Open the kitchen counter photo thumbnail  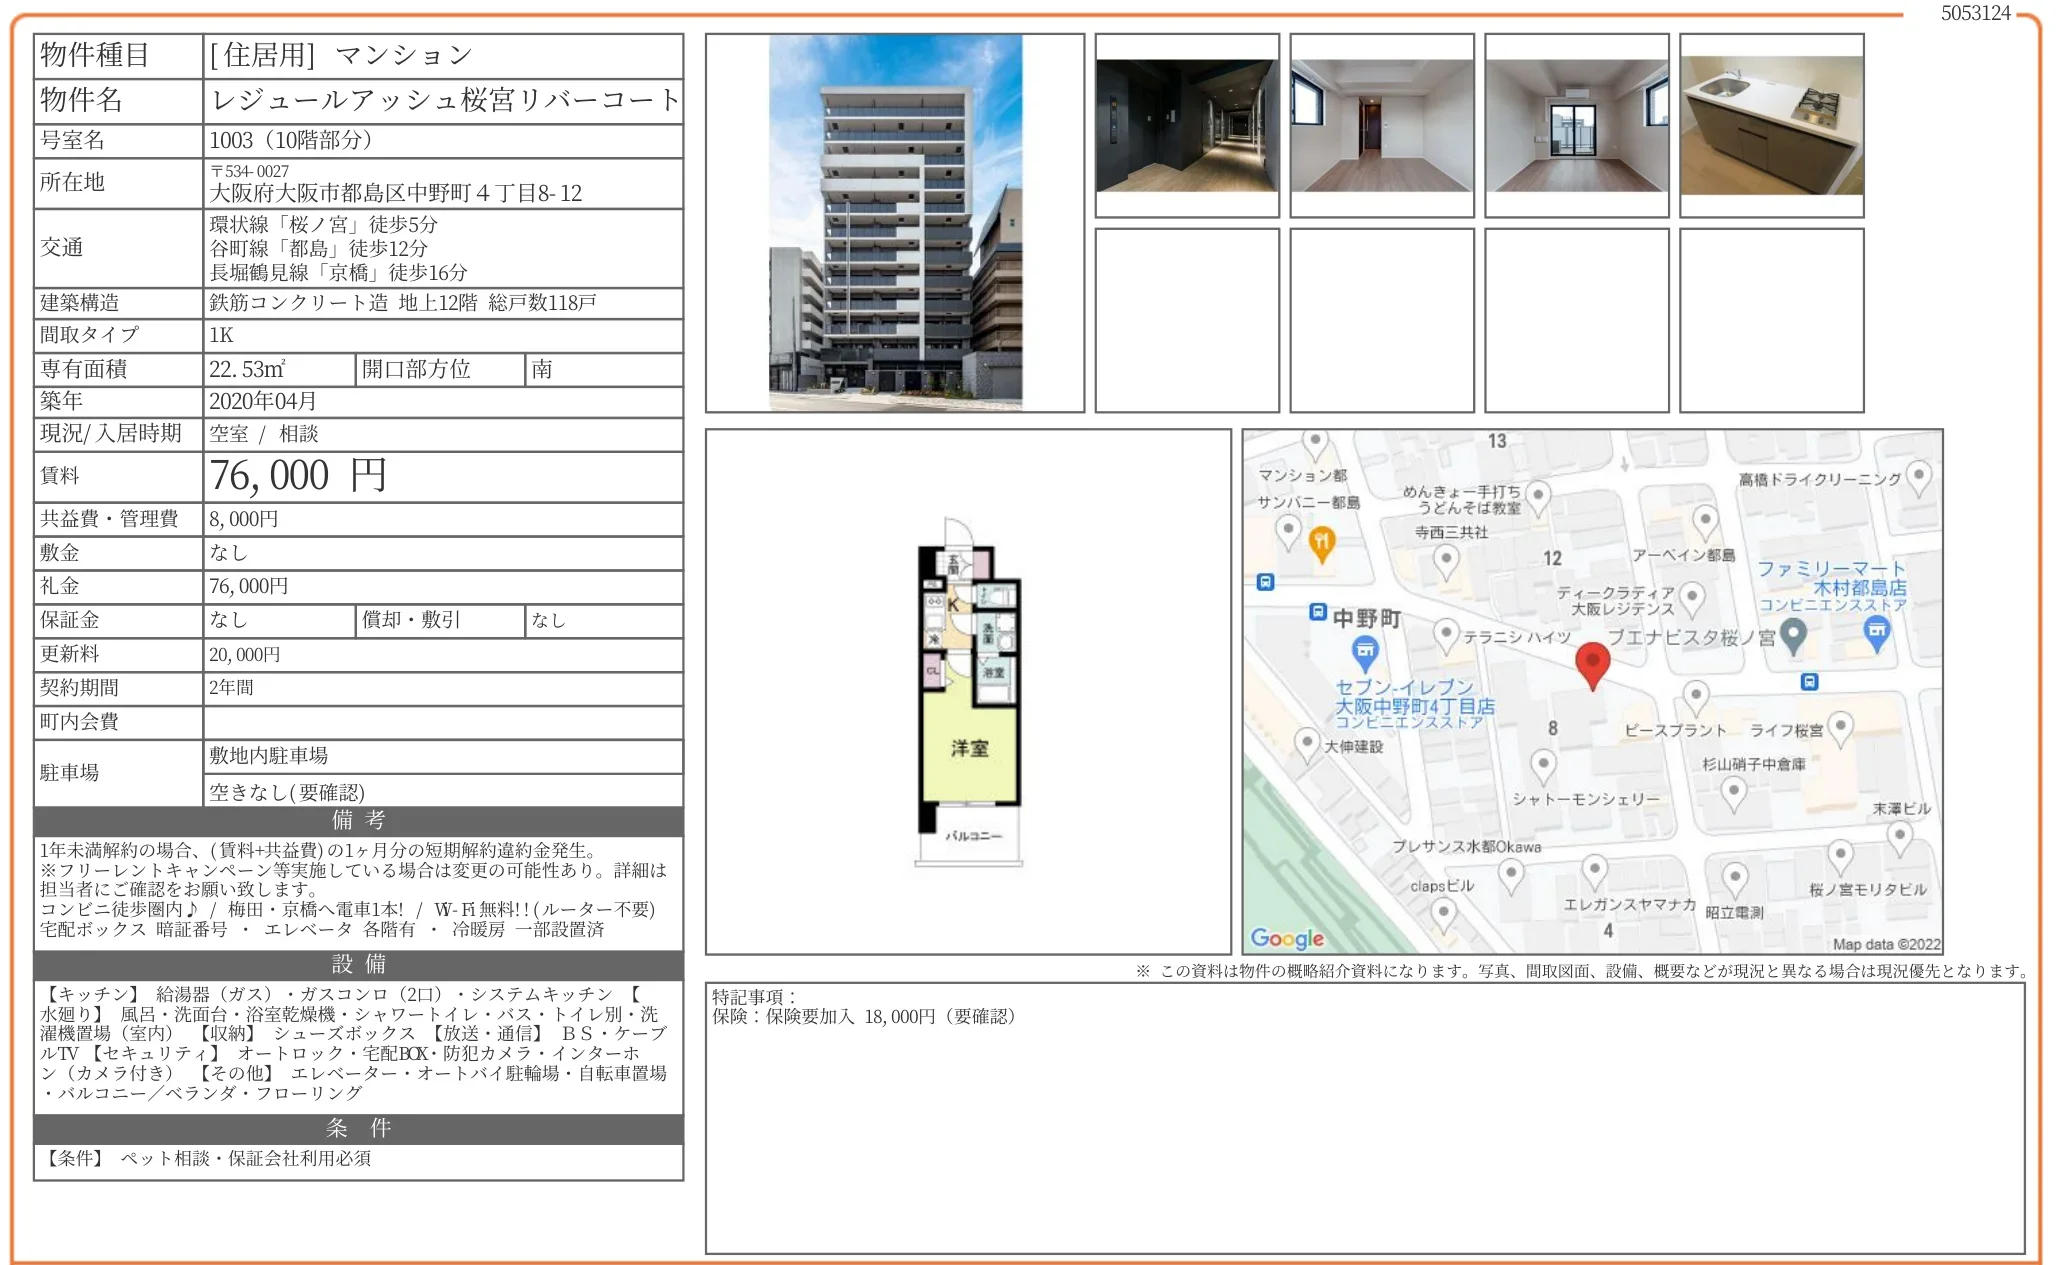[x=1771, y=125]
